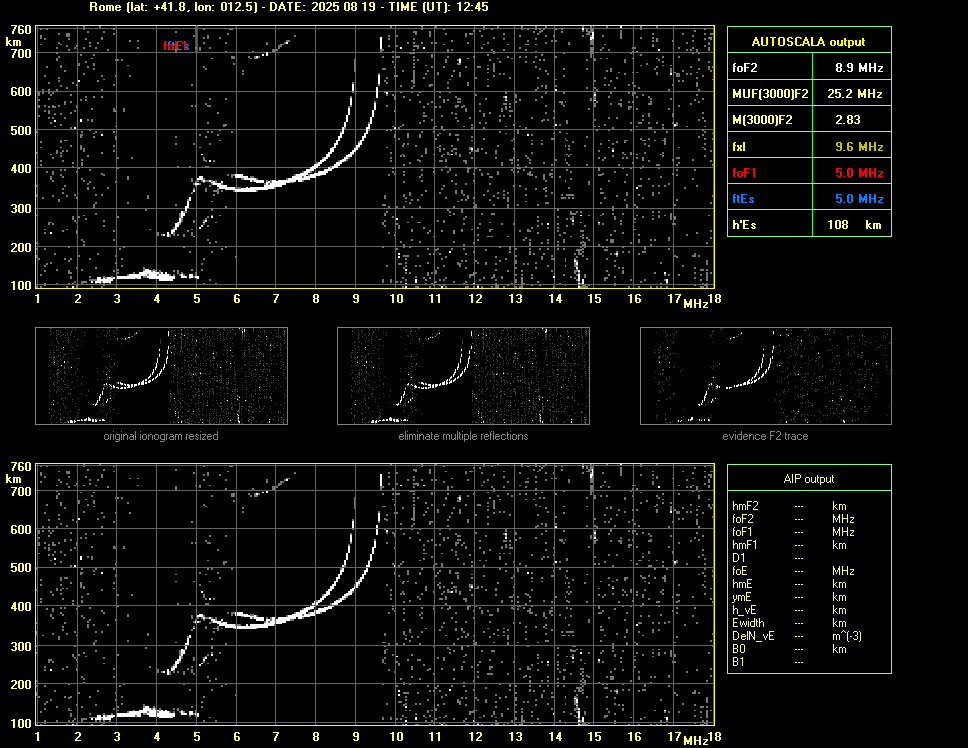This screenshot has height=748, width=968.
Task: Open the 'original ionogram resized' thumbnail
Action: (x=161, y=376)
